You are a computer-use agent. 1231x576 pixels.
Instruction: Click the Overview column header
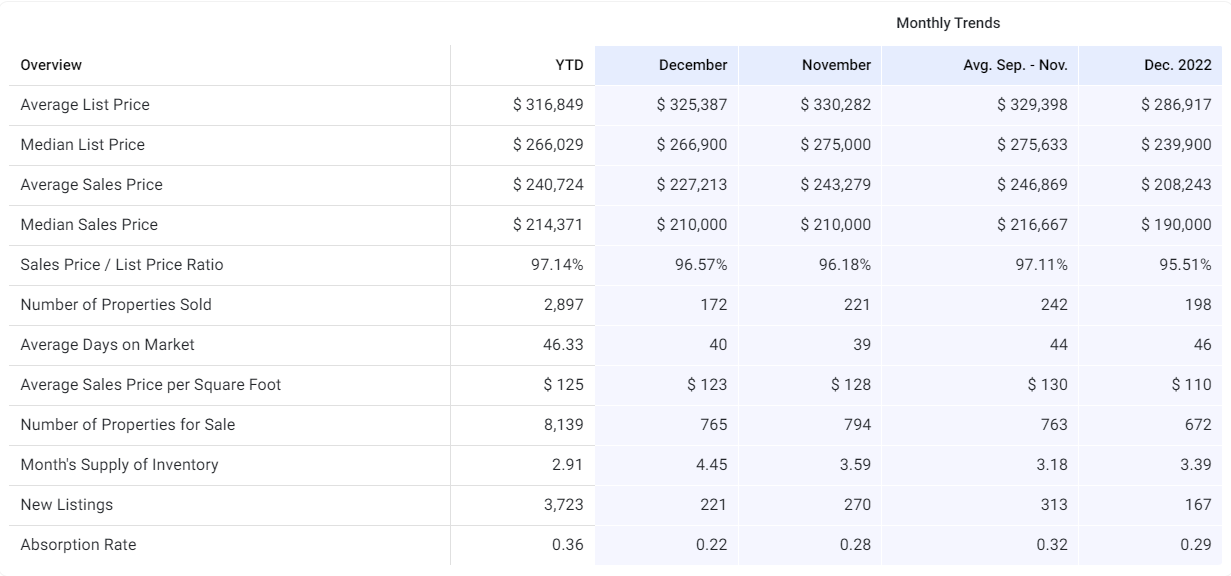51,65
